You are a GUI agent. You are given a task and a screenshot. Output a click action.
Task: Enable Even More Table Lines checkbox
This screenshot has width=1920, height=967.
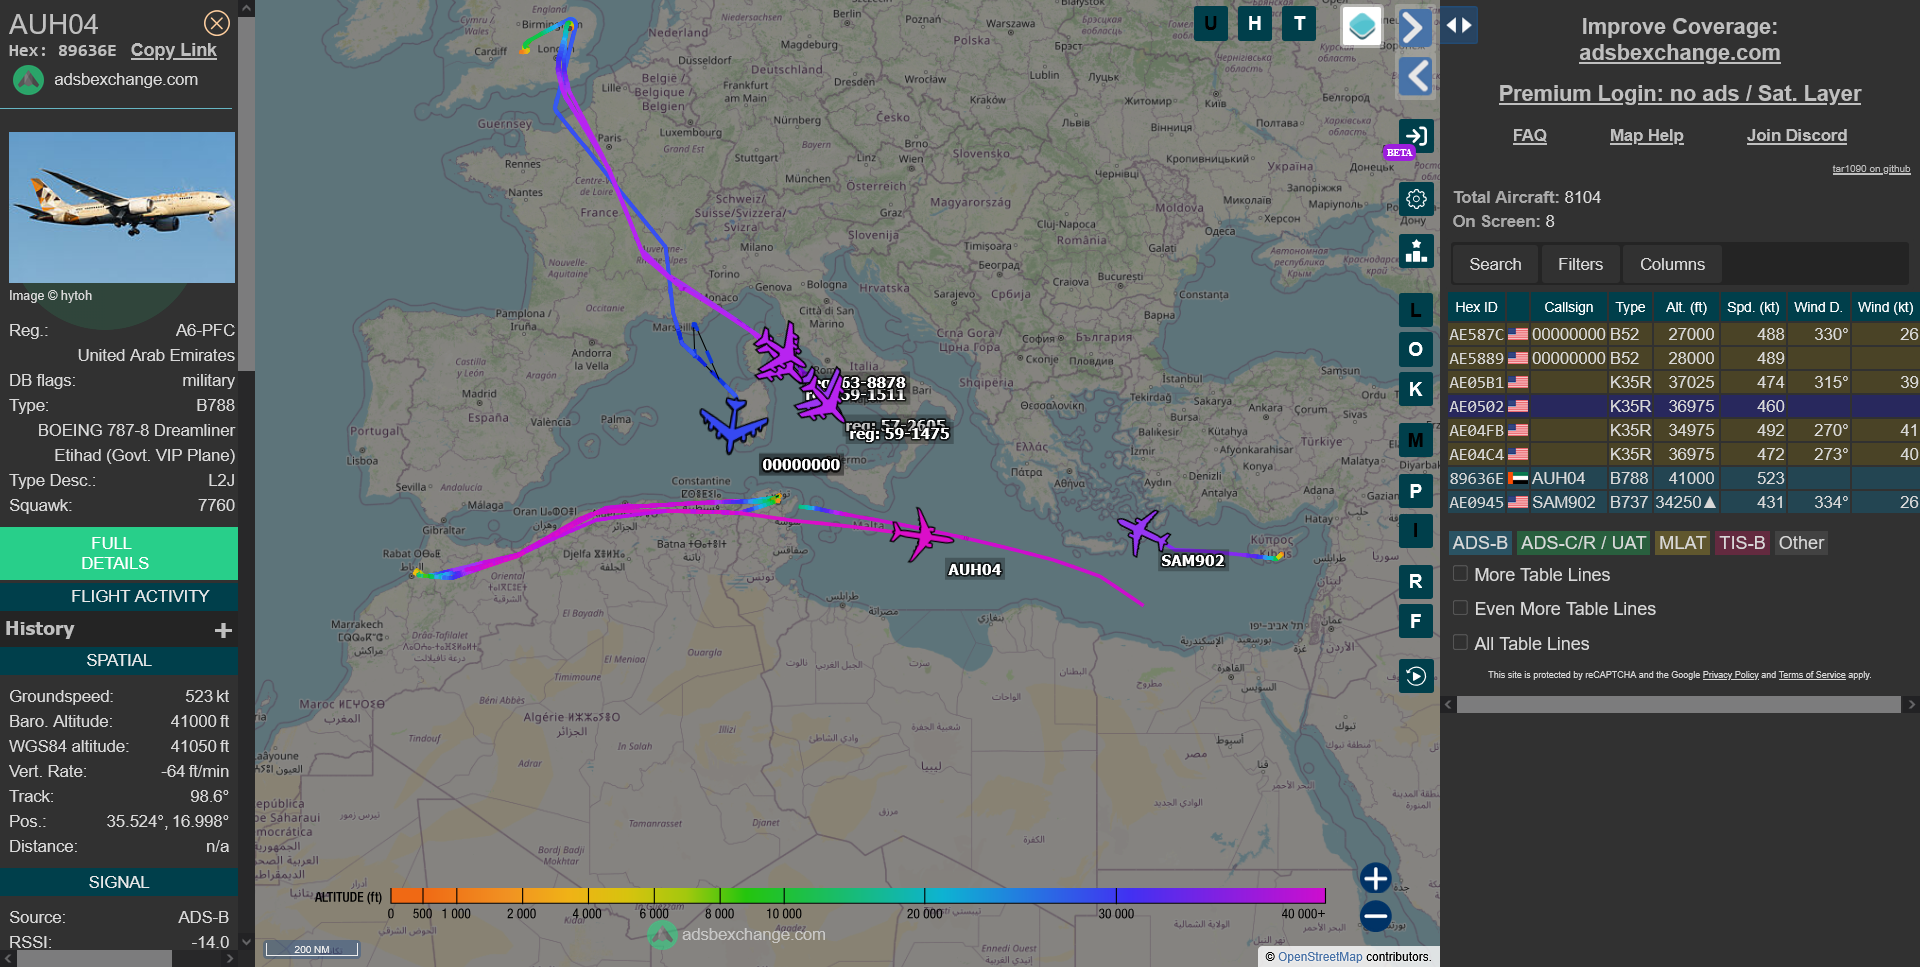1461,608
